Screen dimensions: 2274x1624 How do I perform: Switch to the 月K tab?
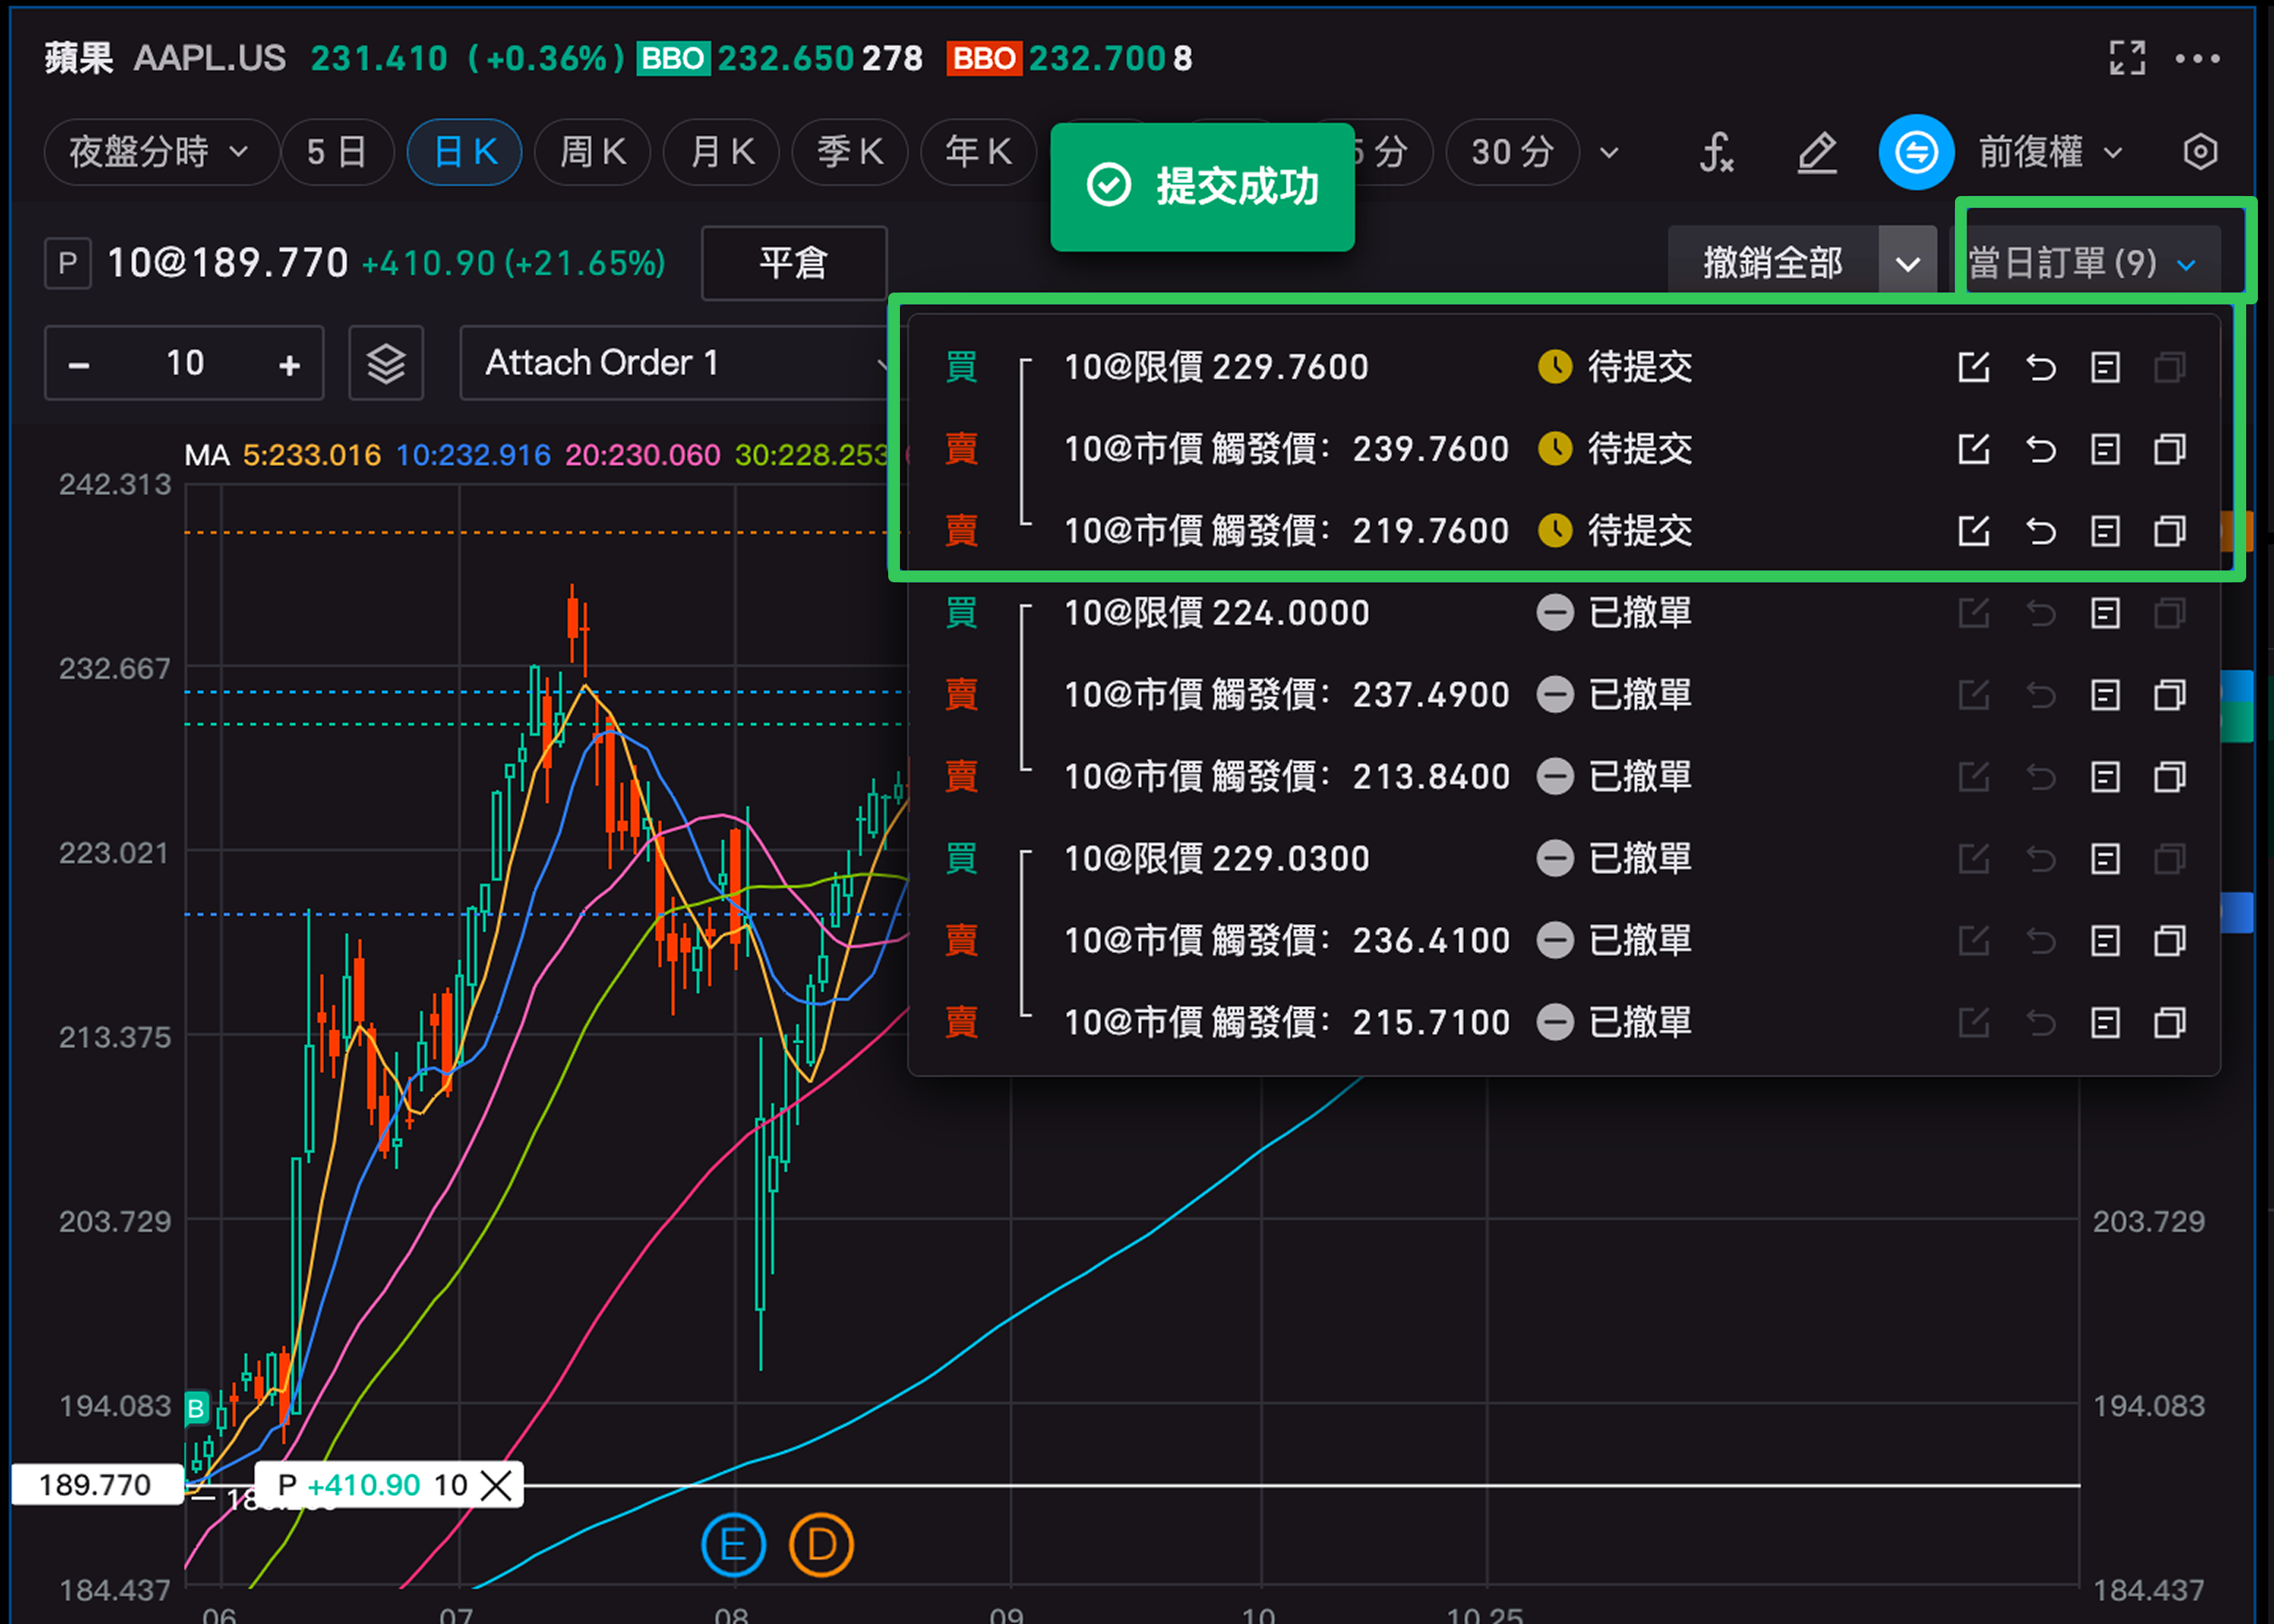click(x=721, y=153)
